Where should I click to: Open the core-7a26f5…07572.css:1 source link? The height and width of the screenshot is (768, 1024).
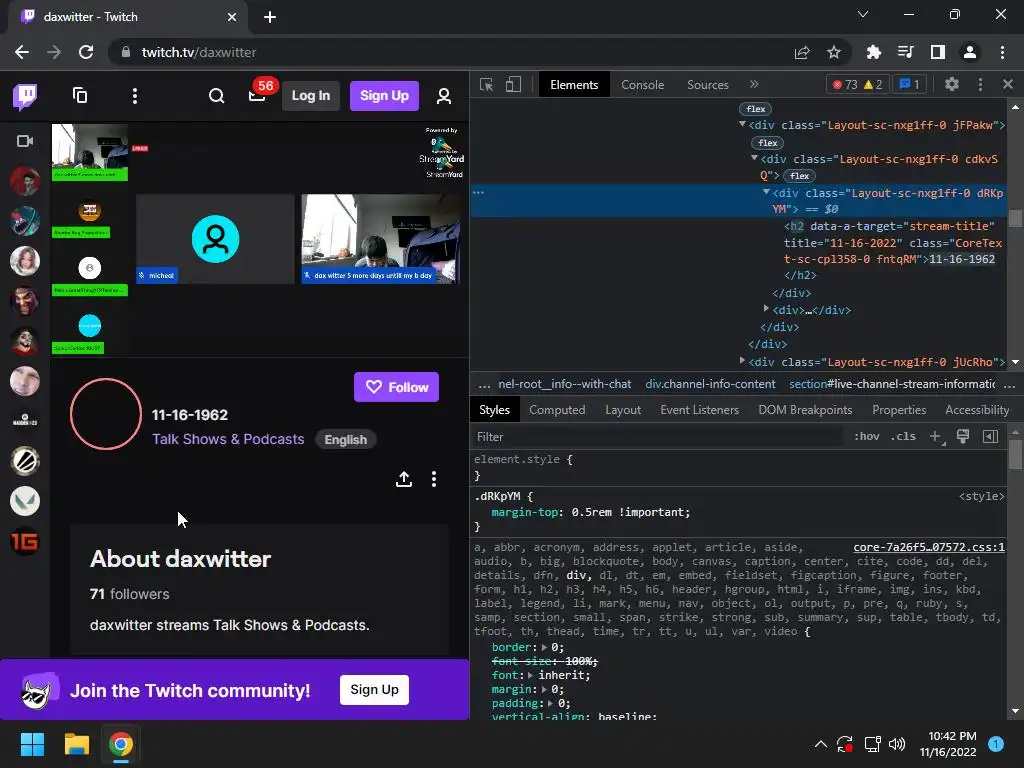tap(929, 547)
